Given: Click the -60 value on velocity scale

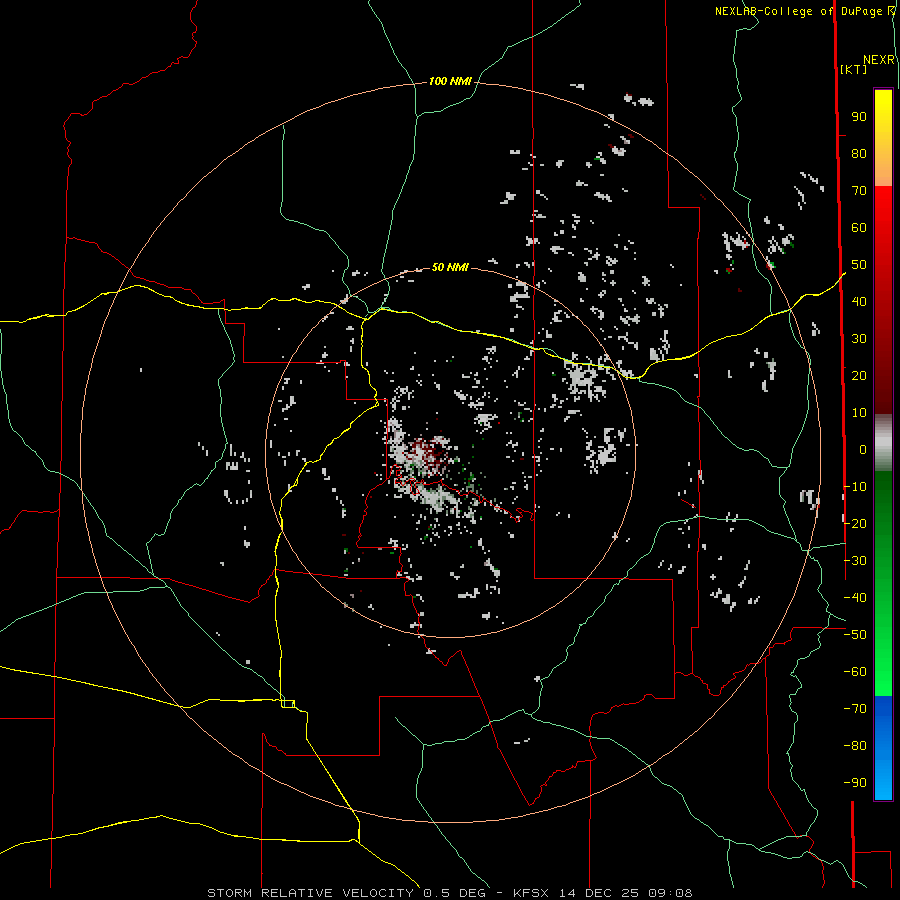Looking at the screenshot, I should pos(855,672).
